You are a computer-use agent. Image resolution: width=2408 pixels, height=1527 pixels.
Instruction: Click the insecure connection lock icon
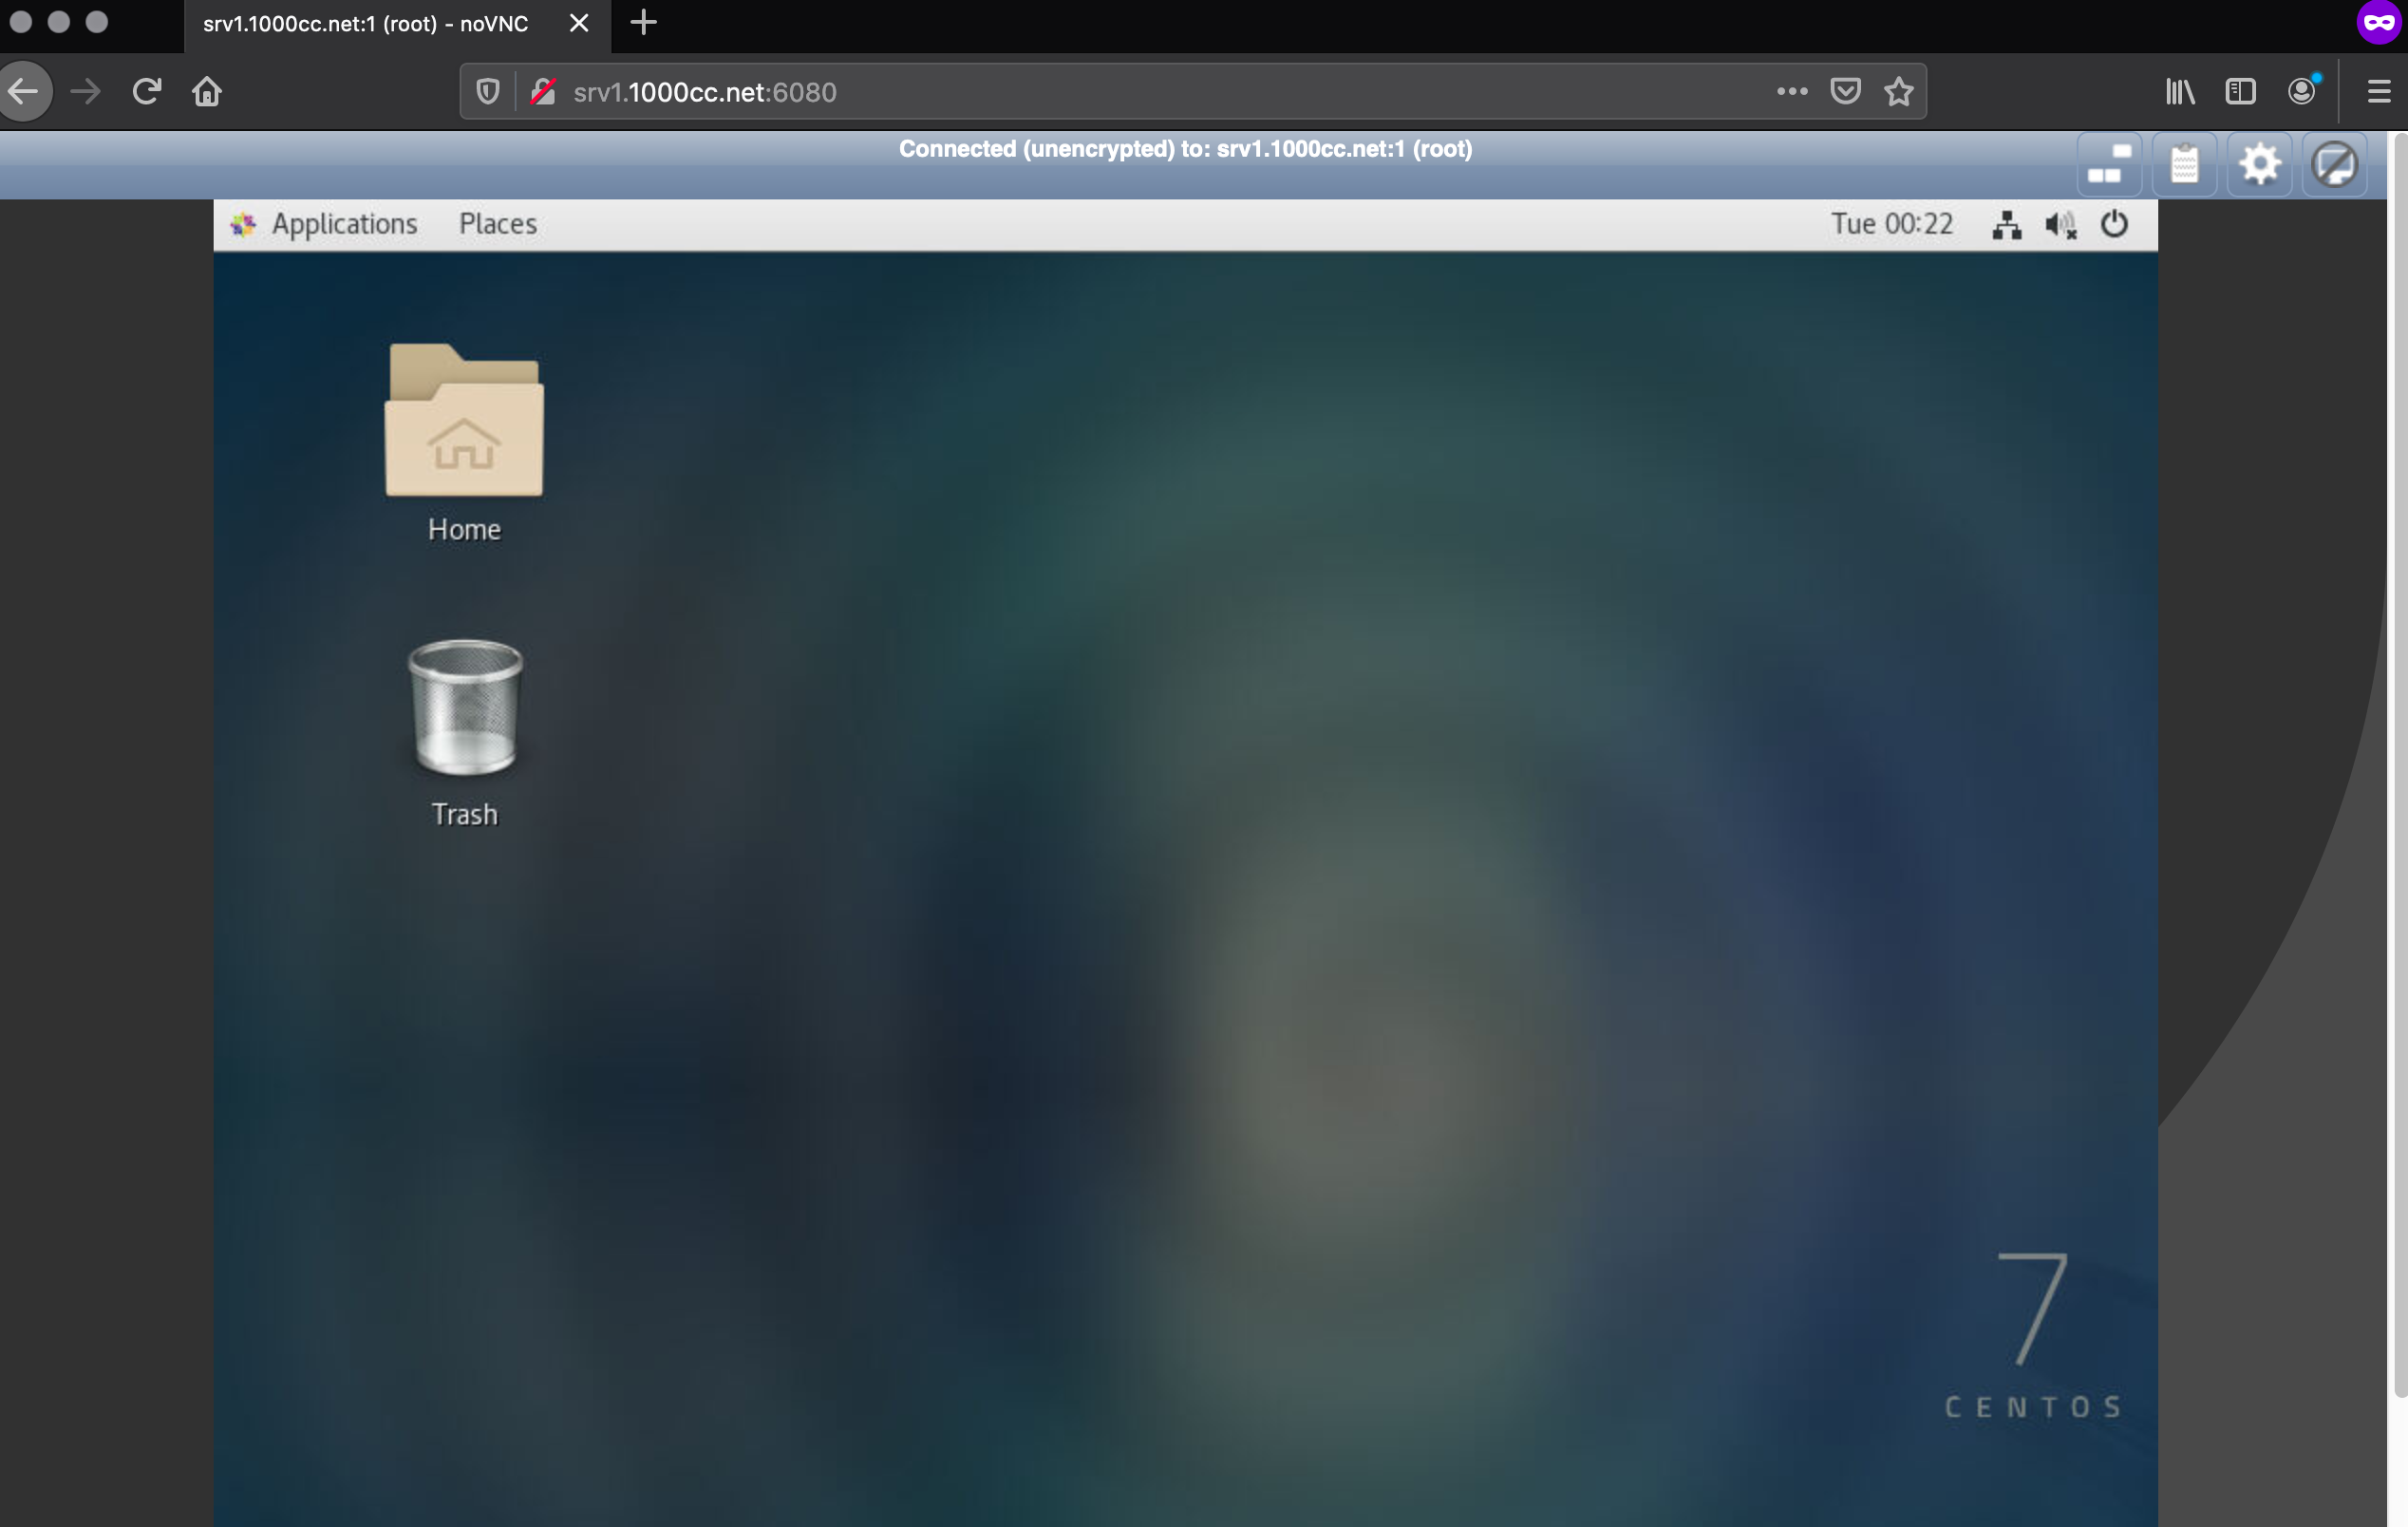(x=543, y=92)
